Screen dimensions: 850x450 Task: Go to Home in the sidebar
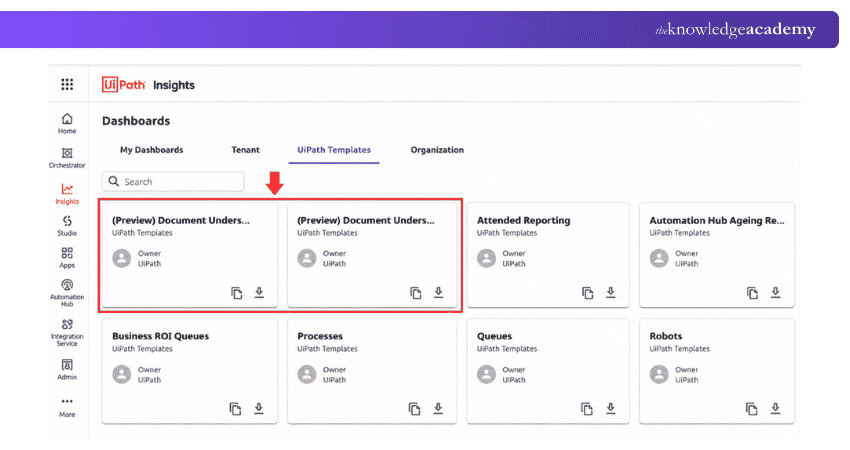click(x=67, y=123)
